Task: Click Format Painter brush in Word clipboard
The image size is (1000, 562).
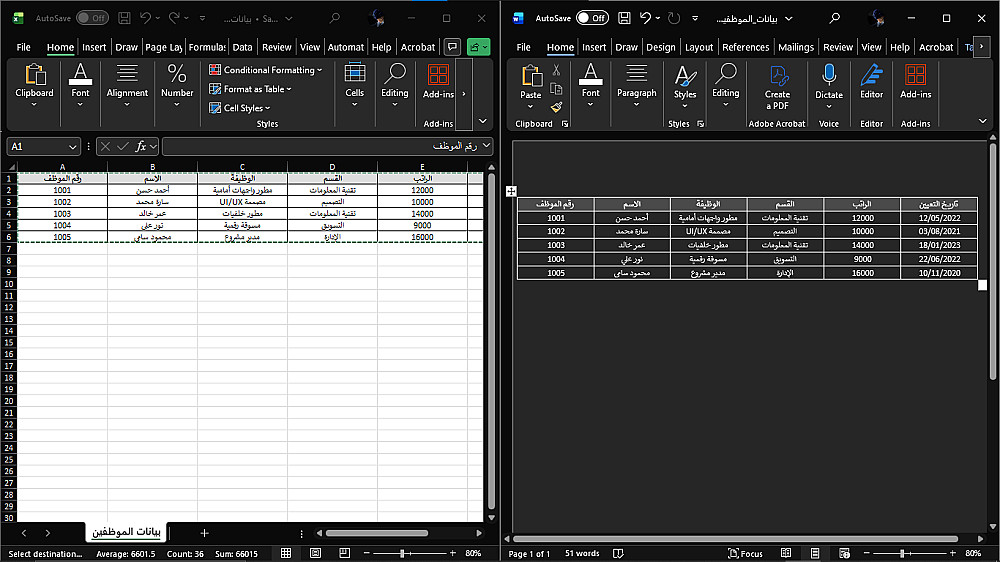Action: point(557,106)
